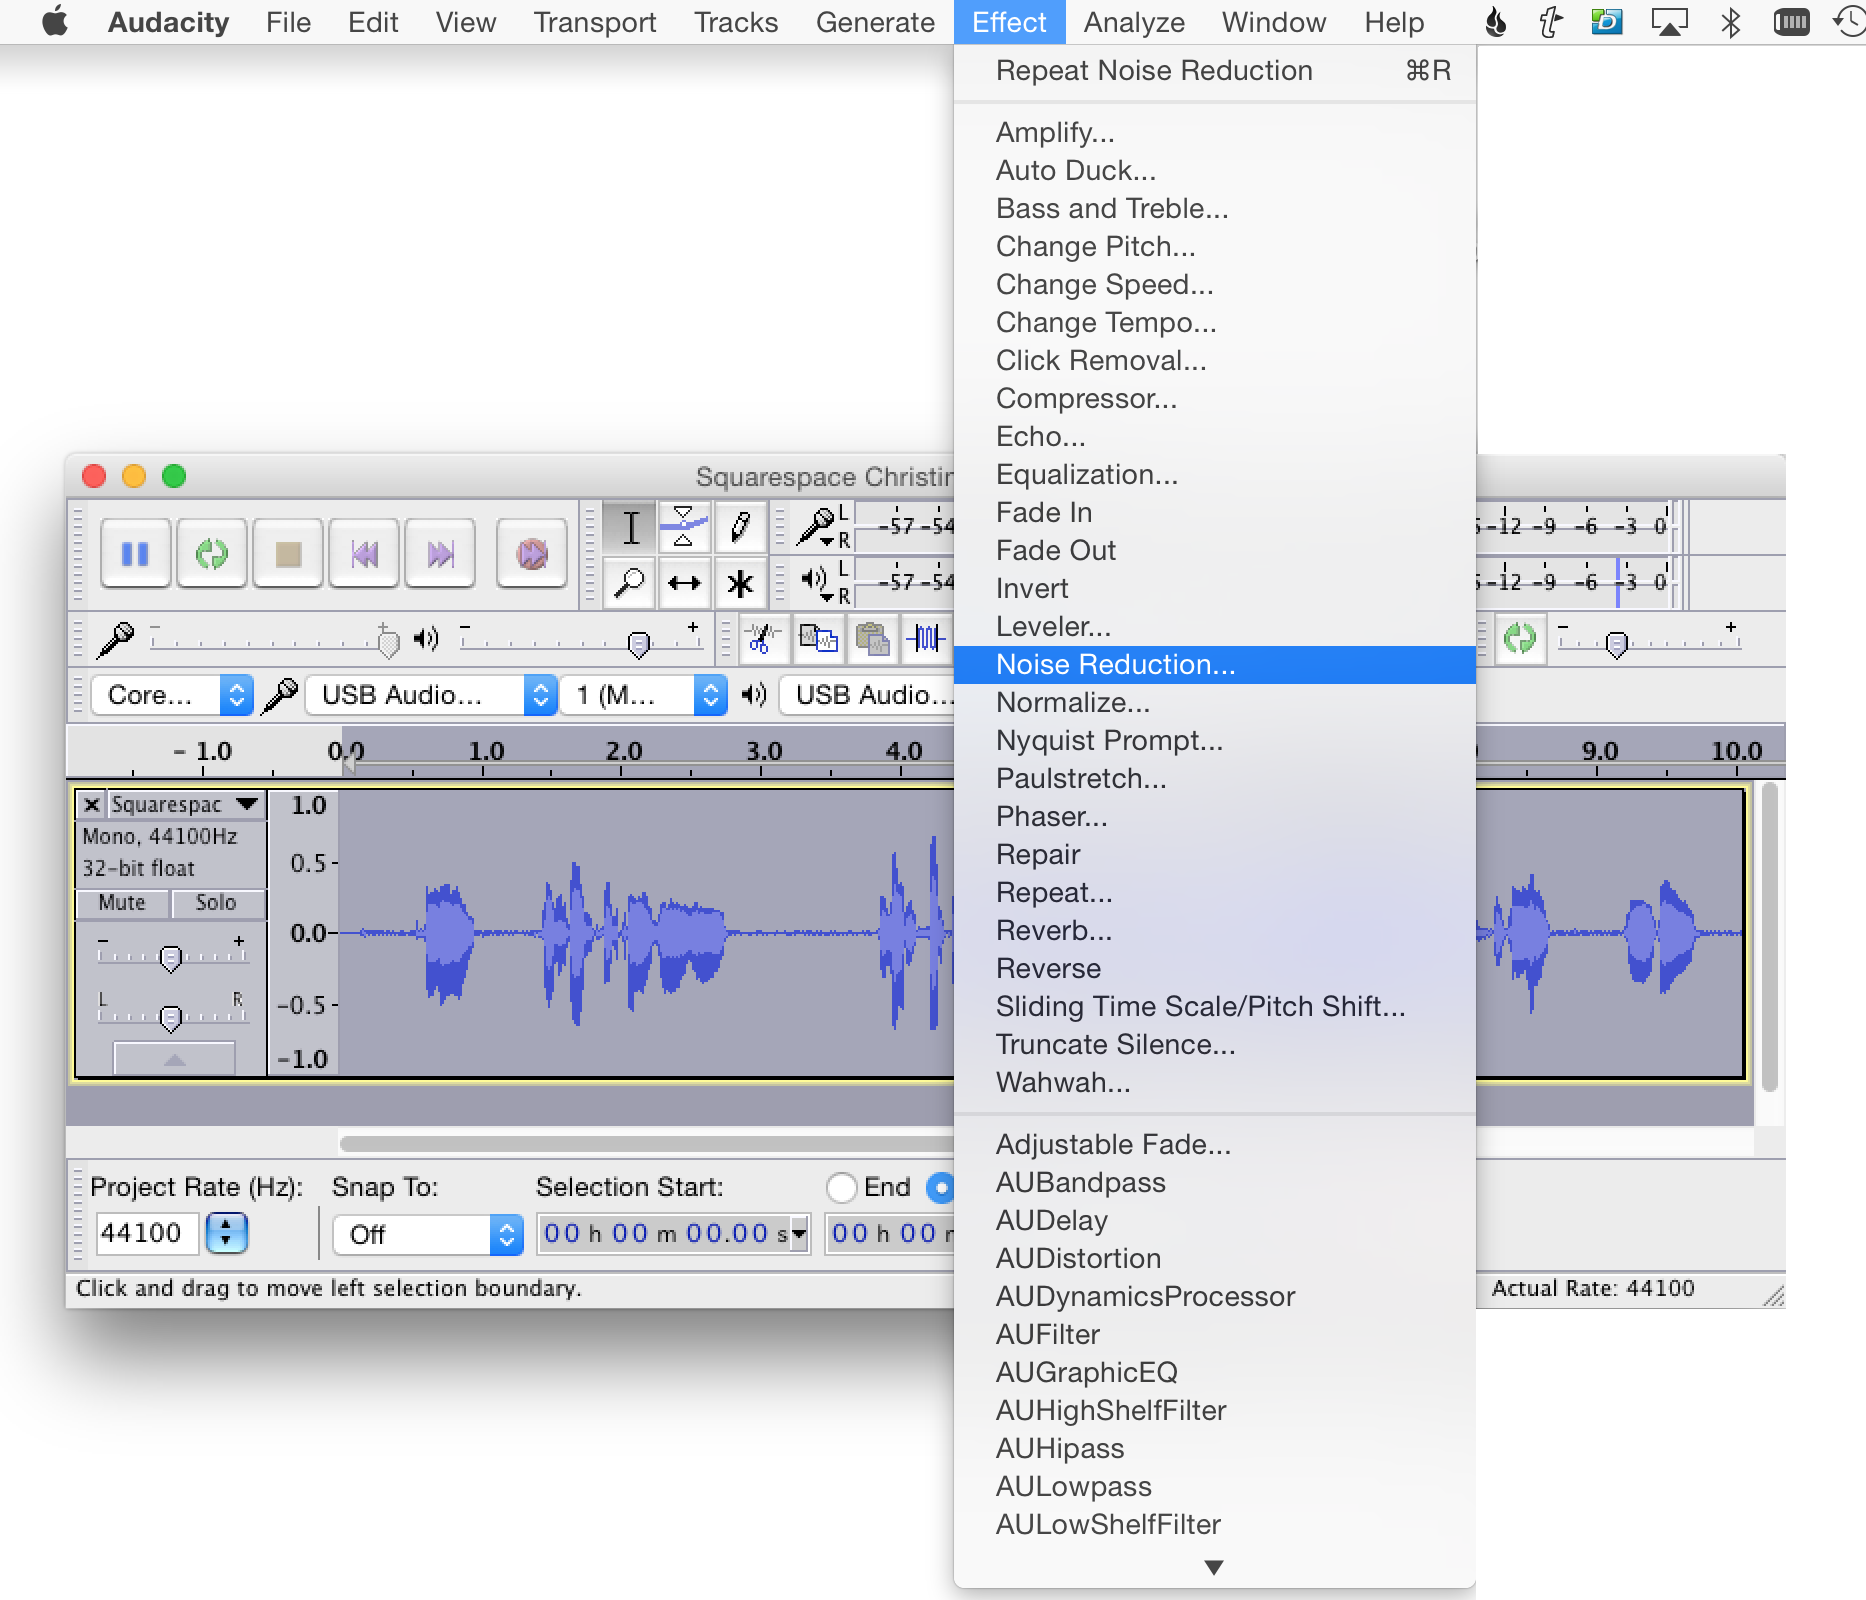The image size is (1866, 1600).
Task: Click the Project Rate 44100 field
Action: pos(148,1233)
